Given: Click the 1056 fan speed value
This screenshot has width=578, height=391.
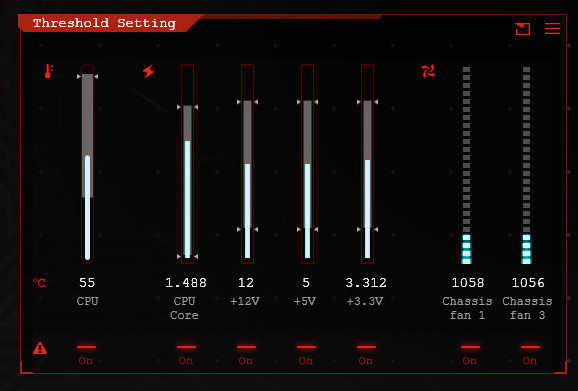Looking at the screenshot, I should click(527, 283).
